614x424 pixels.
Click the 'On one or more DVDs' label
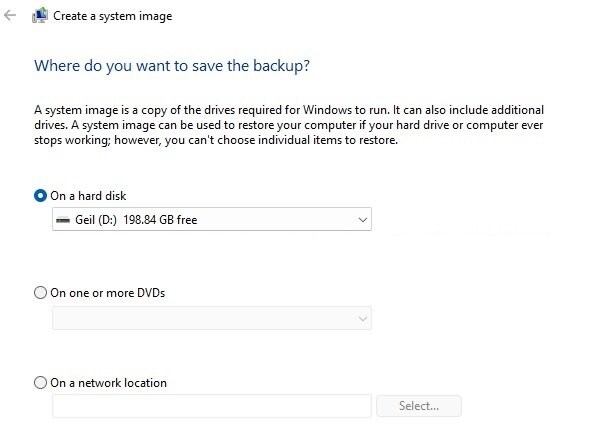click(107, 293)
